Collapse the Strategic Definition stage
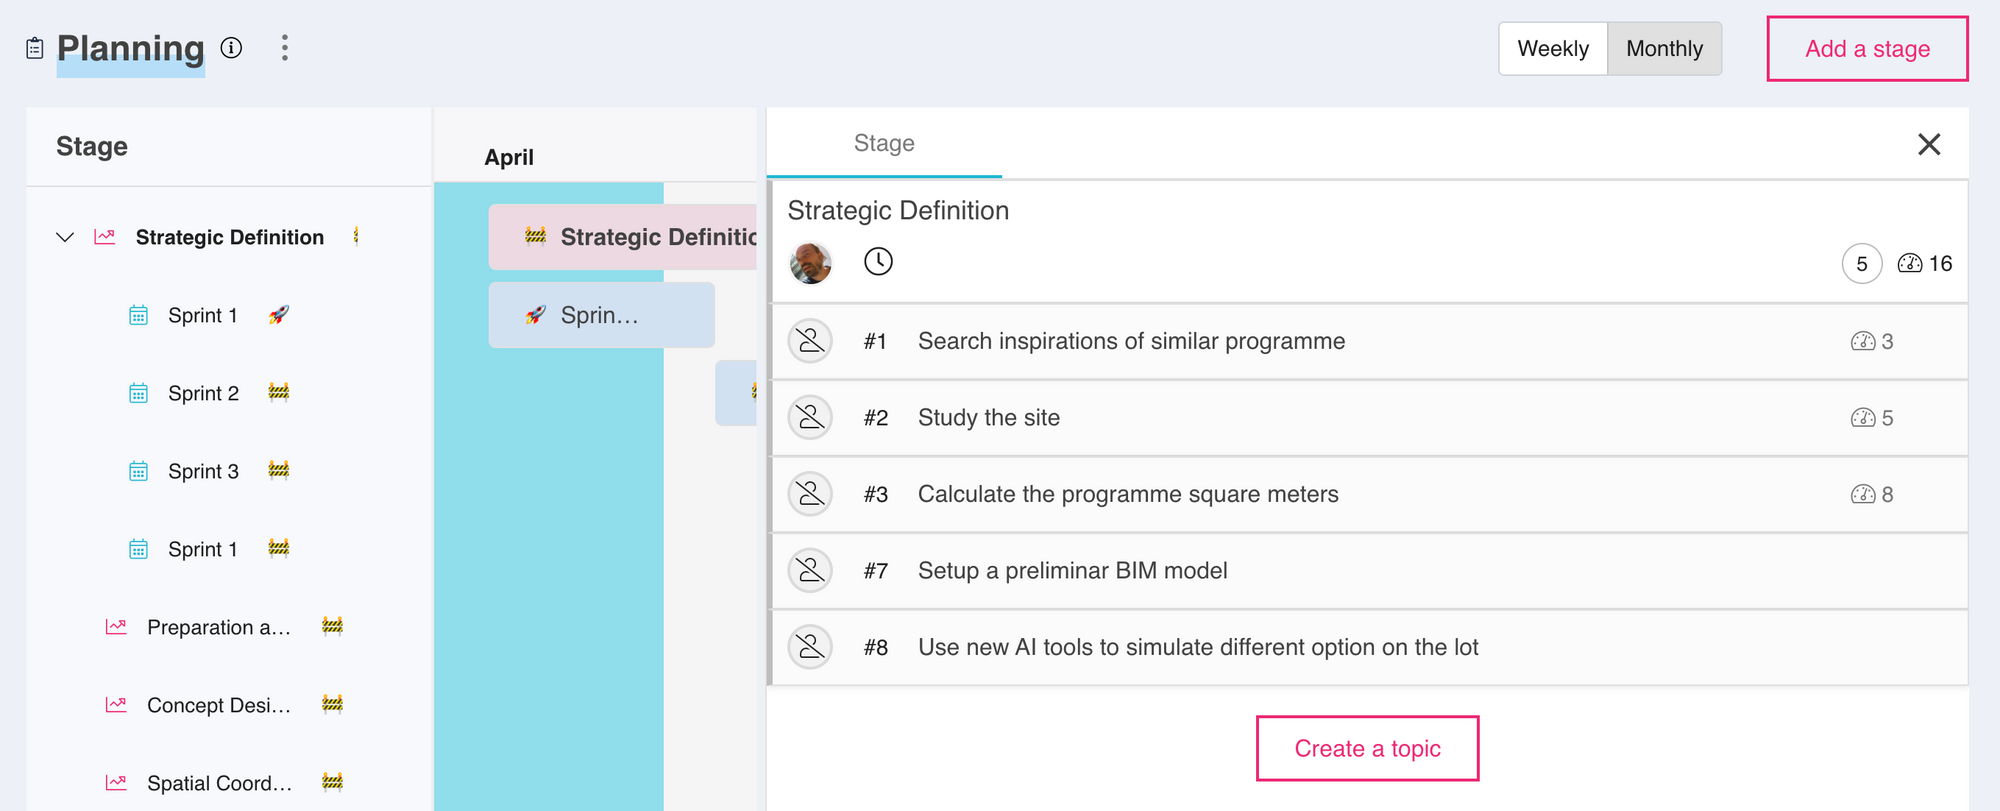Image resolution: width=2000 pixels, height=811 pixels. (x=65, y=237)
